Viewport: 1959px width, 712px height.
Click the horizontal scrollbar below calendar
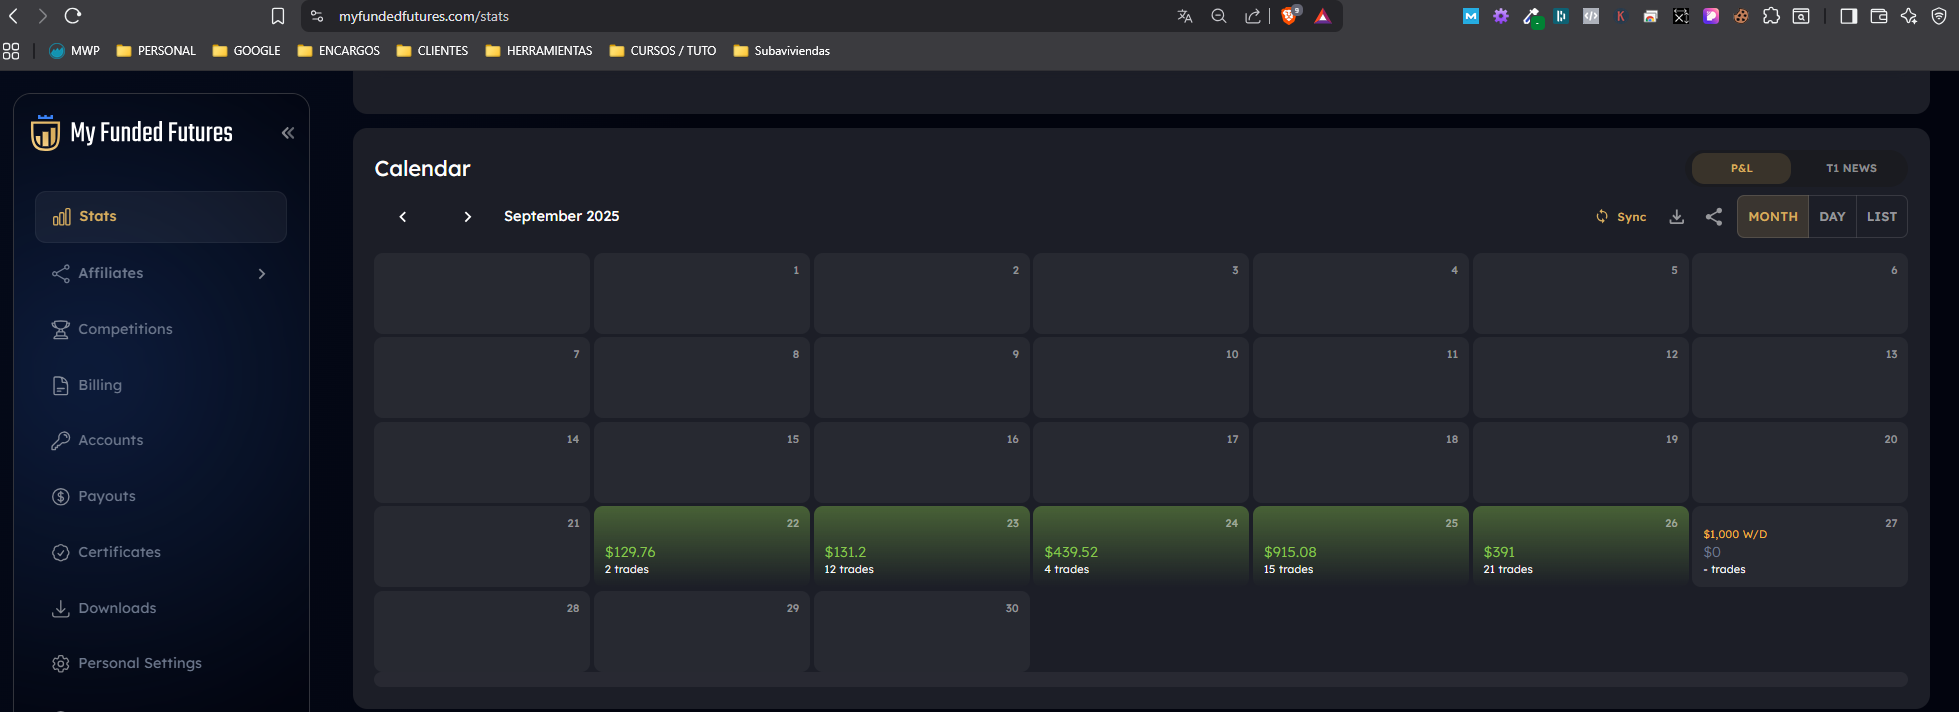click(x=1140, y=680)
